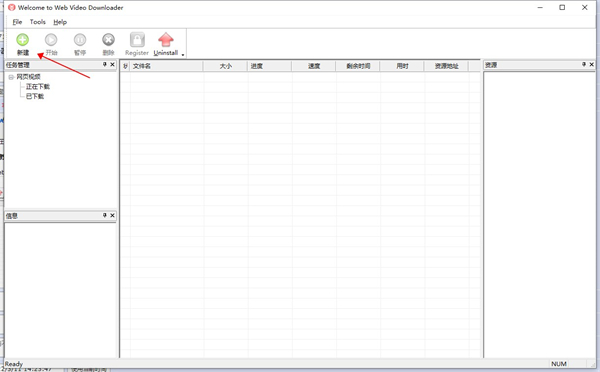Close the Web Video Downloader window
The image size is (600, 372).
584,7
